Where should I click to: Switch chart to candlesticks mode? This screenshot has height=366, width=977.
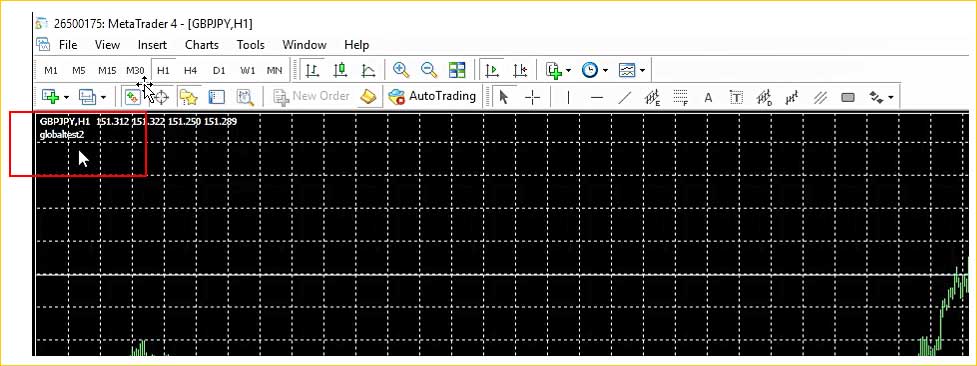[x=340, y=70]
